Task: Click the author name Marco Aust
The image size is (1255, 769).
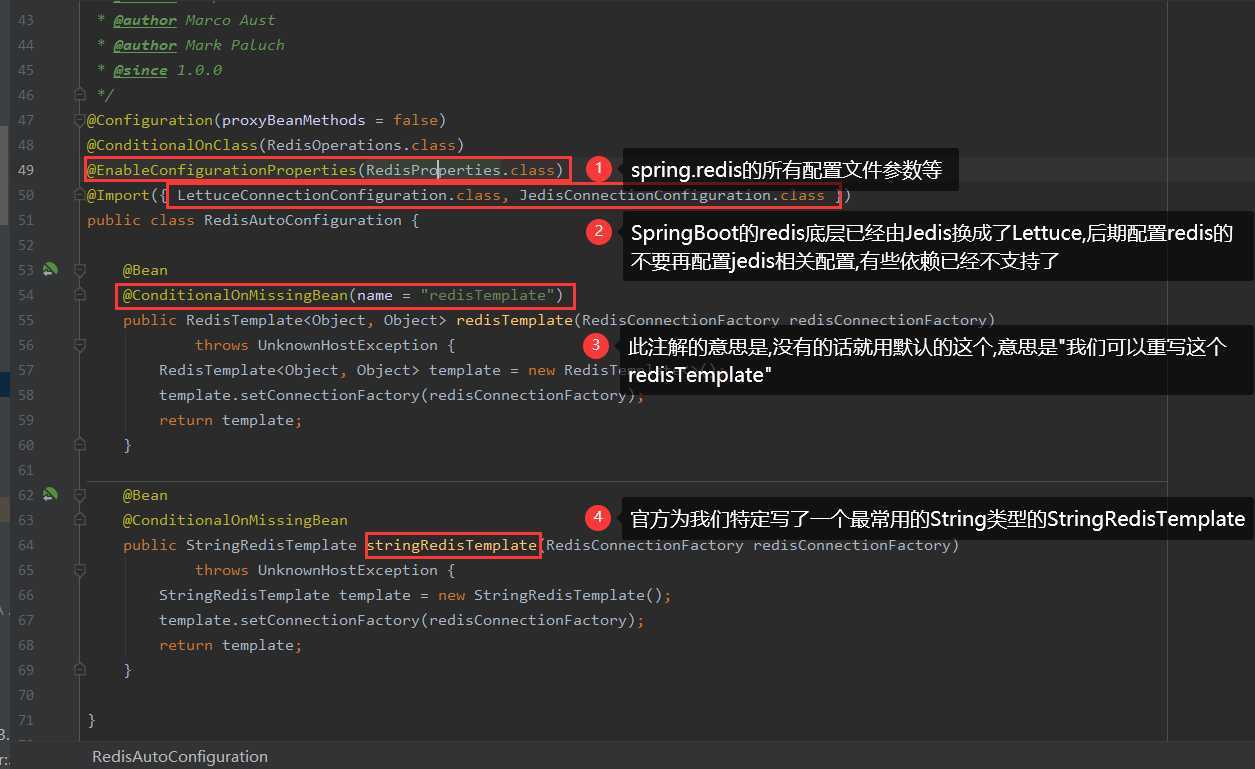Action: pyautogui.click(x=230, y=20)
